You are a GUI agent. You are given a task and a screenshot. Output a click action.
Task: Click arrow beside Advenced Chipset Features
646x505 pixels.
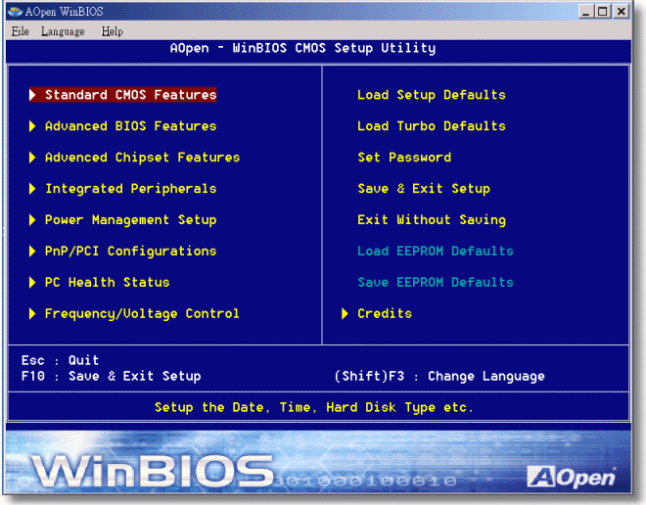pyautogui.click(x=32, y=157)
